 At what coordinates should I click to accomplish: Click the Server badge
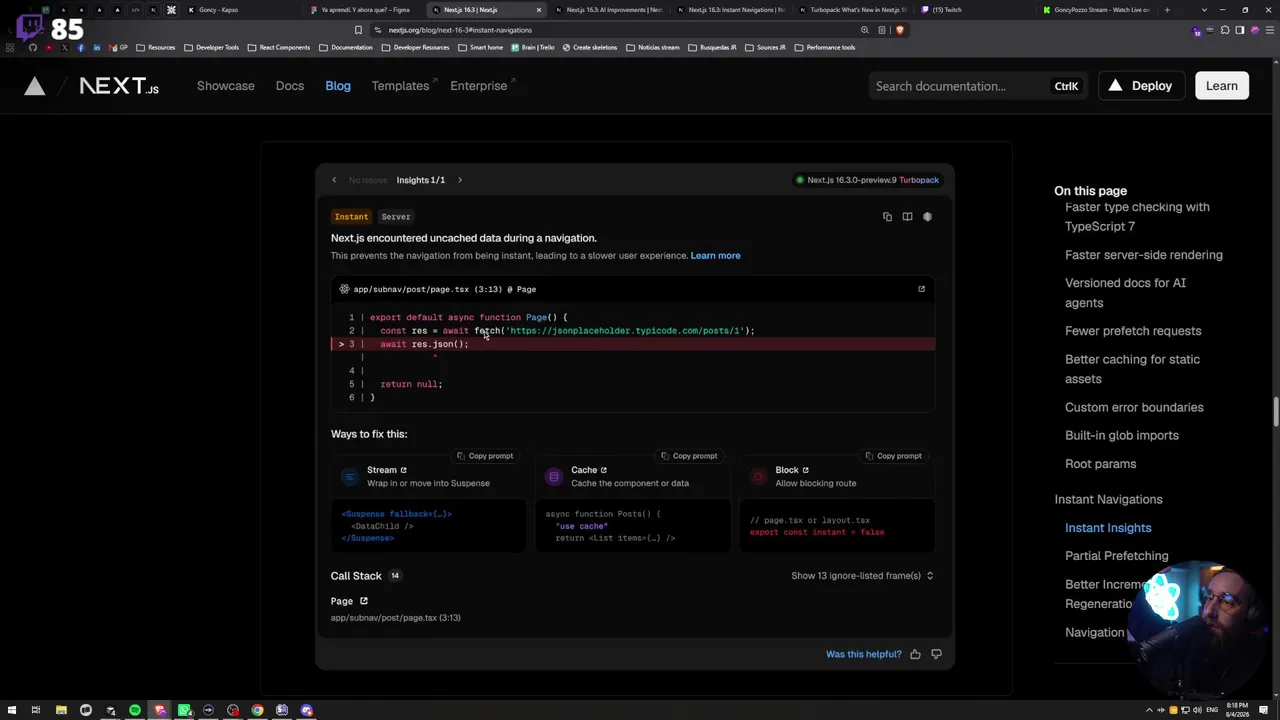click(396, 217)
